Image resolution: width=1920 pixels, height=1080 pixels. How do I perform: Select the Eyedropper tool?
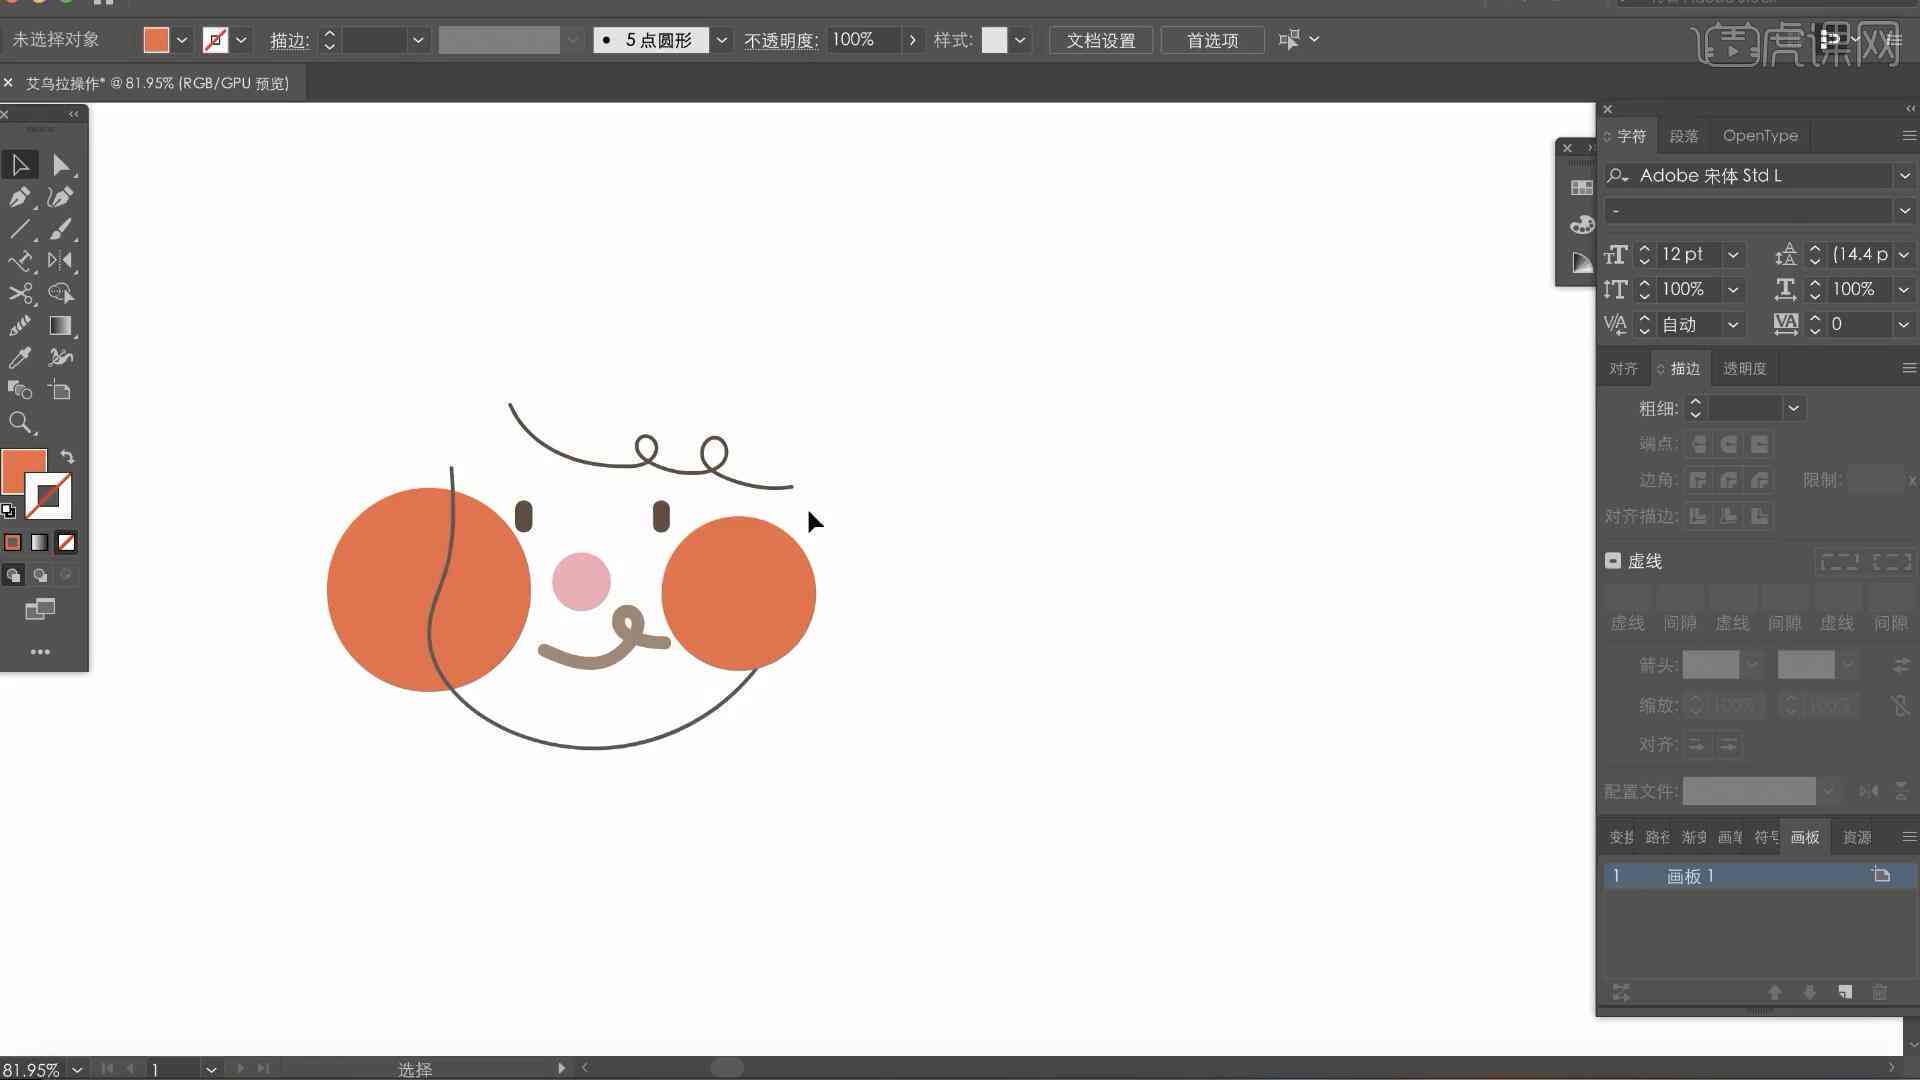(20, 357)
